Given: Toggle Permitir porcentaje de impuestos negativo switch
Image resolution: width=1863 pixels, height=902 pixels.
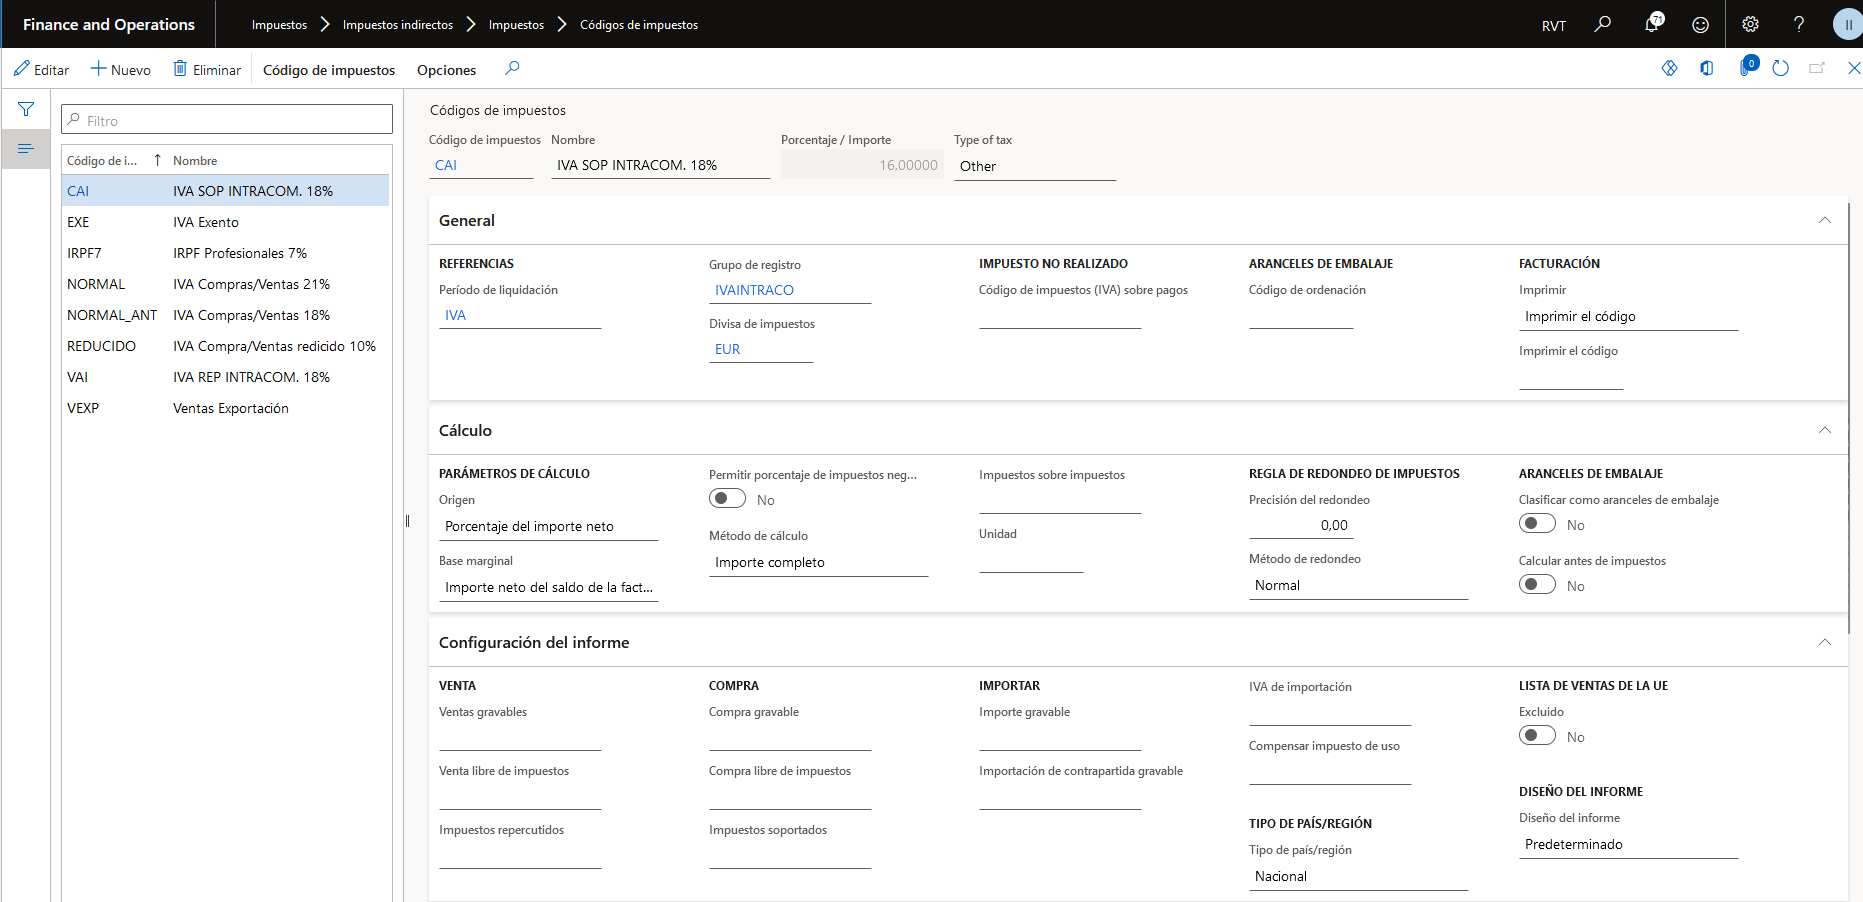Looking at the screenshot, I should pyautogui.click(x=727, y=498).
